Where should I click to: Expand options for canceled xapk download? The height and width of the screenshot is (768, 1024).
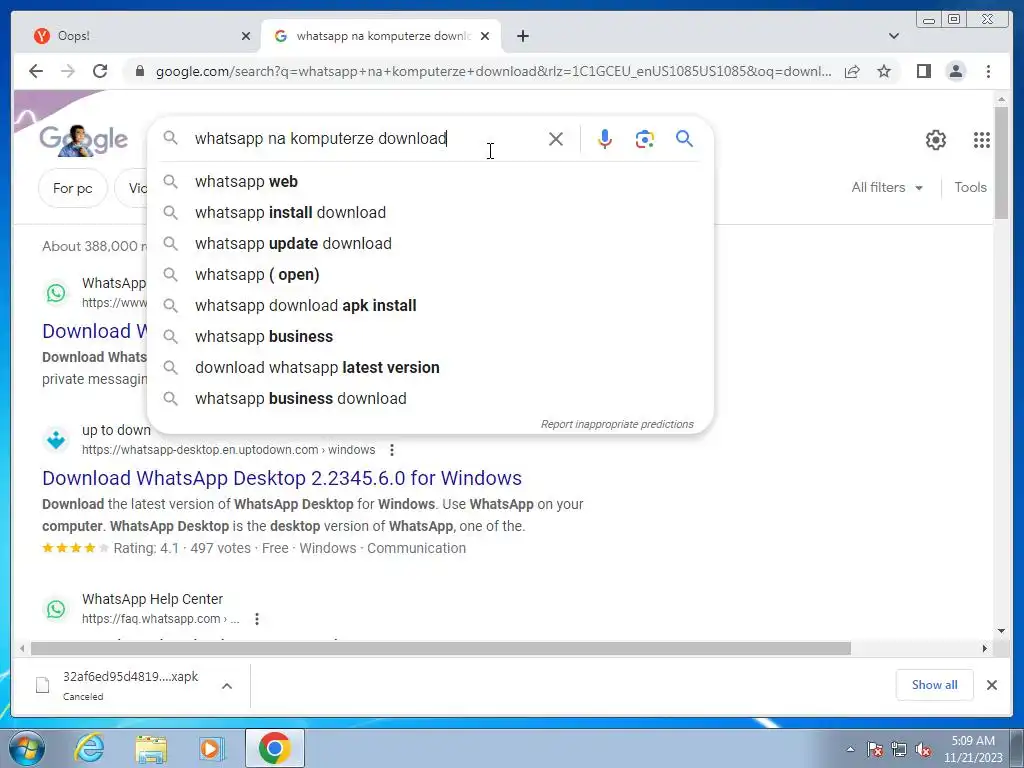coord(227,686)
